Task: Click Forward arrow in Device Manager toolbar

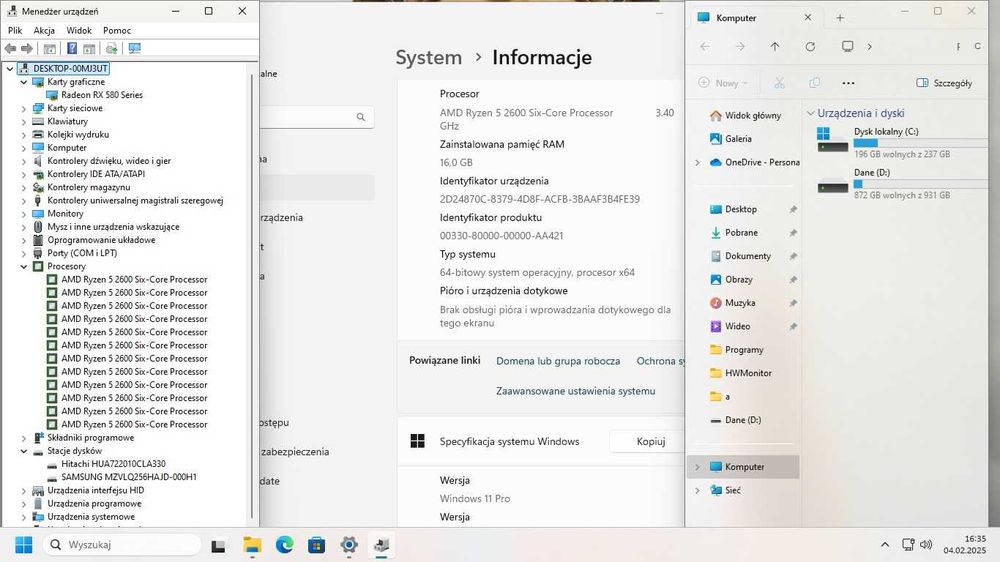Action: pyautogui.click(x=27, y=48)
